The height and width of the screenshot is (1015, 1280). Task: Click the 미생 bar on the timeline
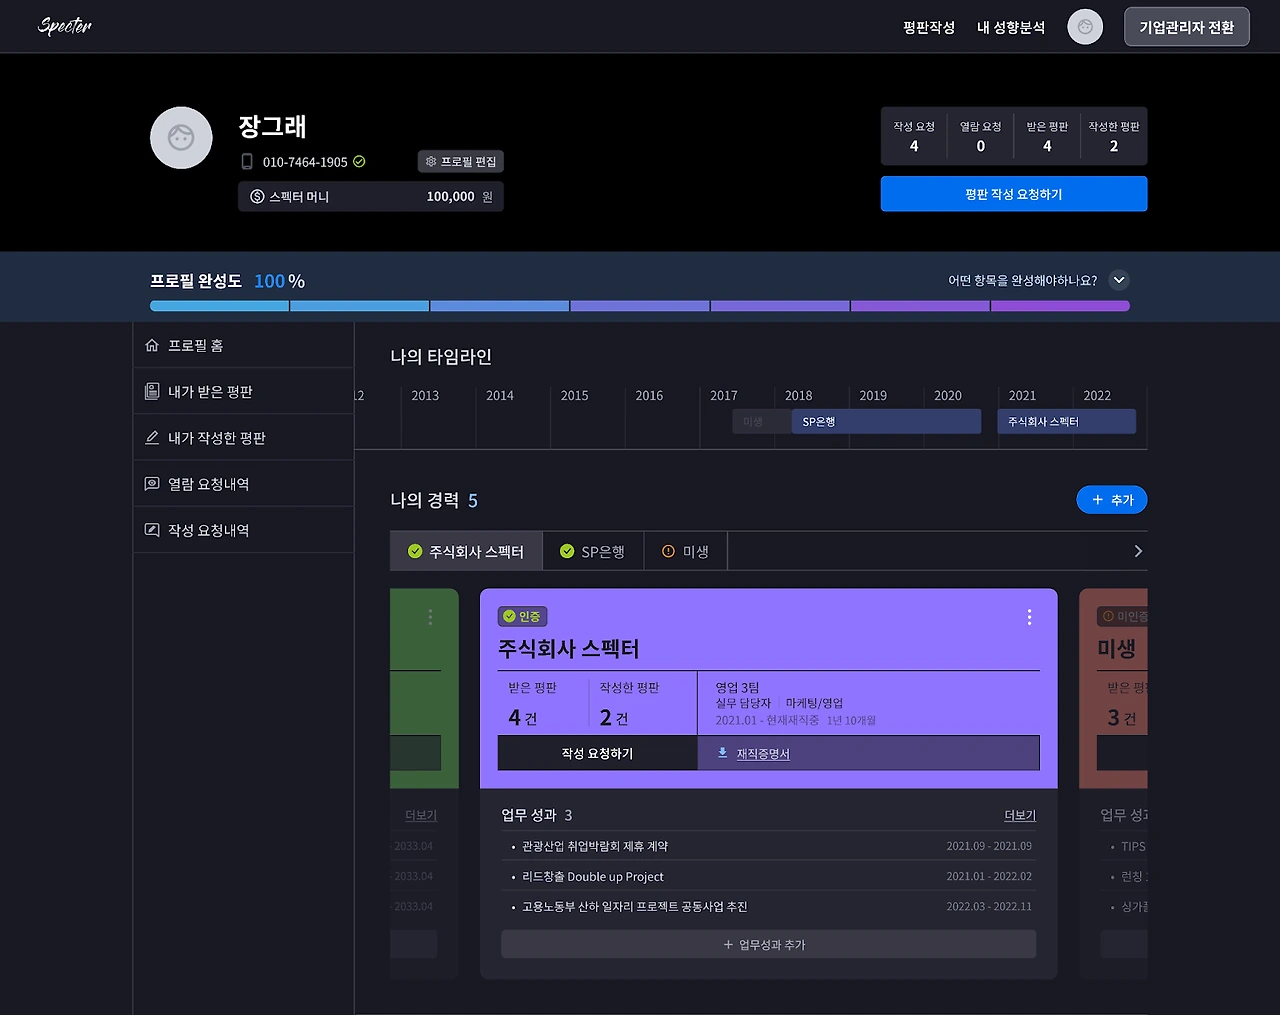pos(762,422)
